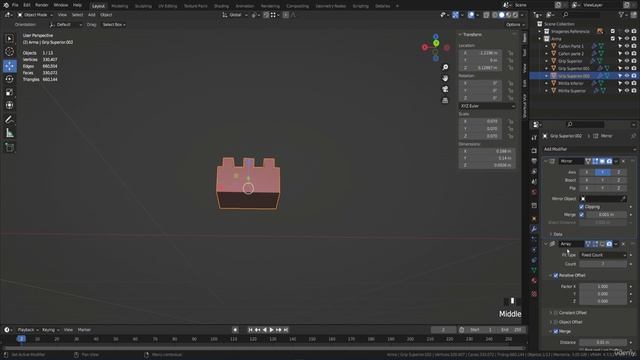Toggle Array modifier Merge checkbox
Viewport: 640px width, 360px height.
(x=556, y=331)
